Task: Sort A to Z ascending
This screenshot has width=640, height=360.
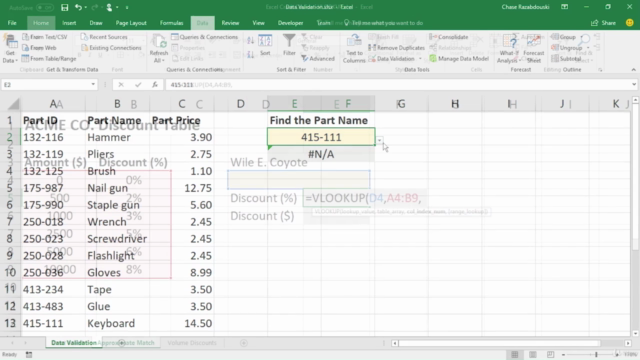Action: pos(250,40)
